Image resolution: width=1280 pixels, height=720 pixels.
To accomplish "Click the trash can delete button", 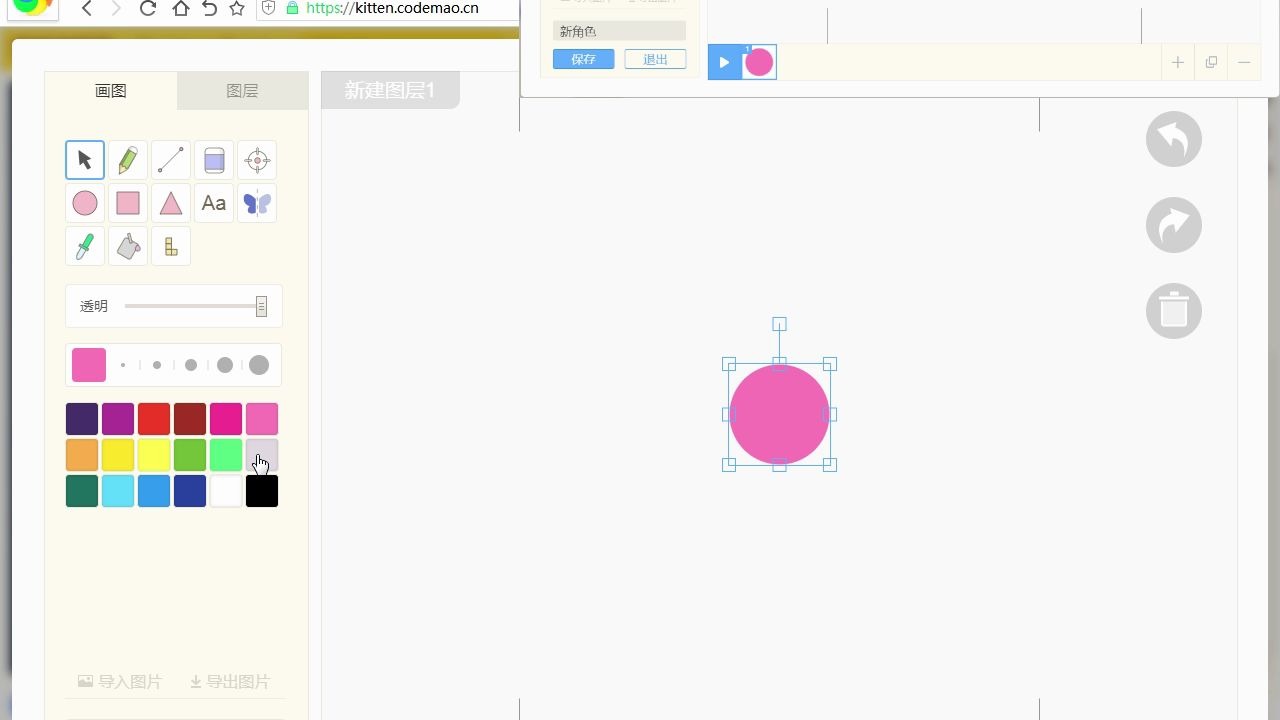I will click(1174, 311).
